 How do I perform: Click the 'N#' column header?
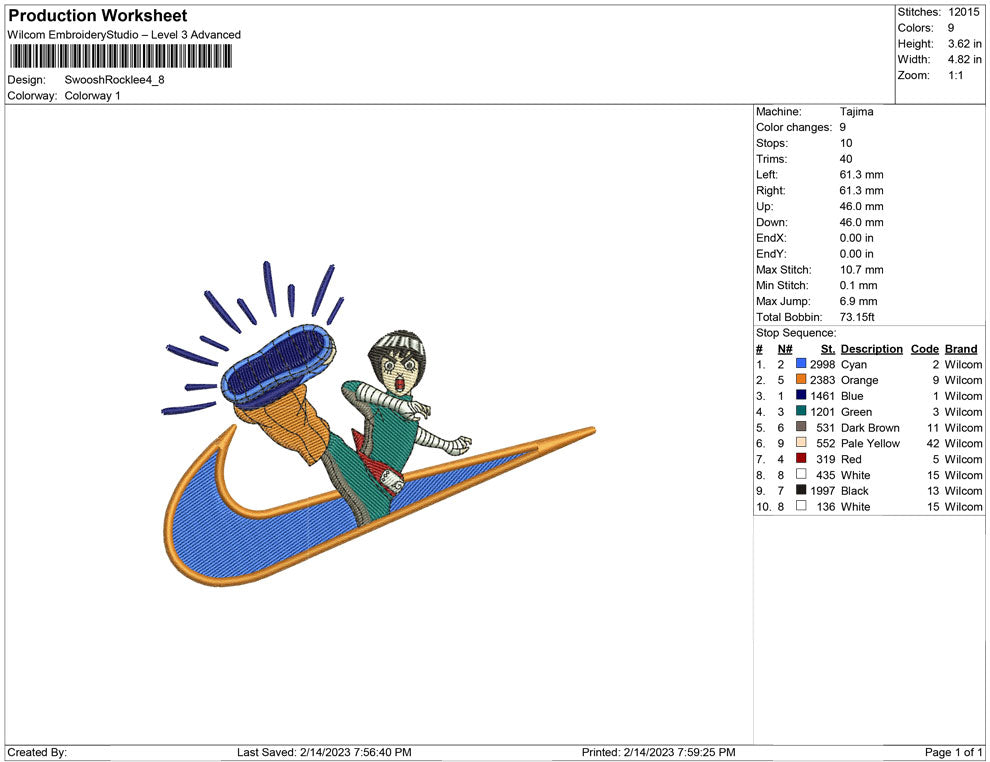(x=785, y=349)
